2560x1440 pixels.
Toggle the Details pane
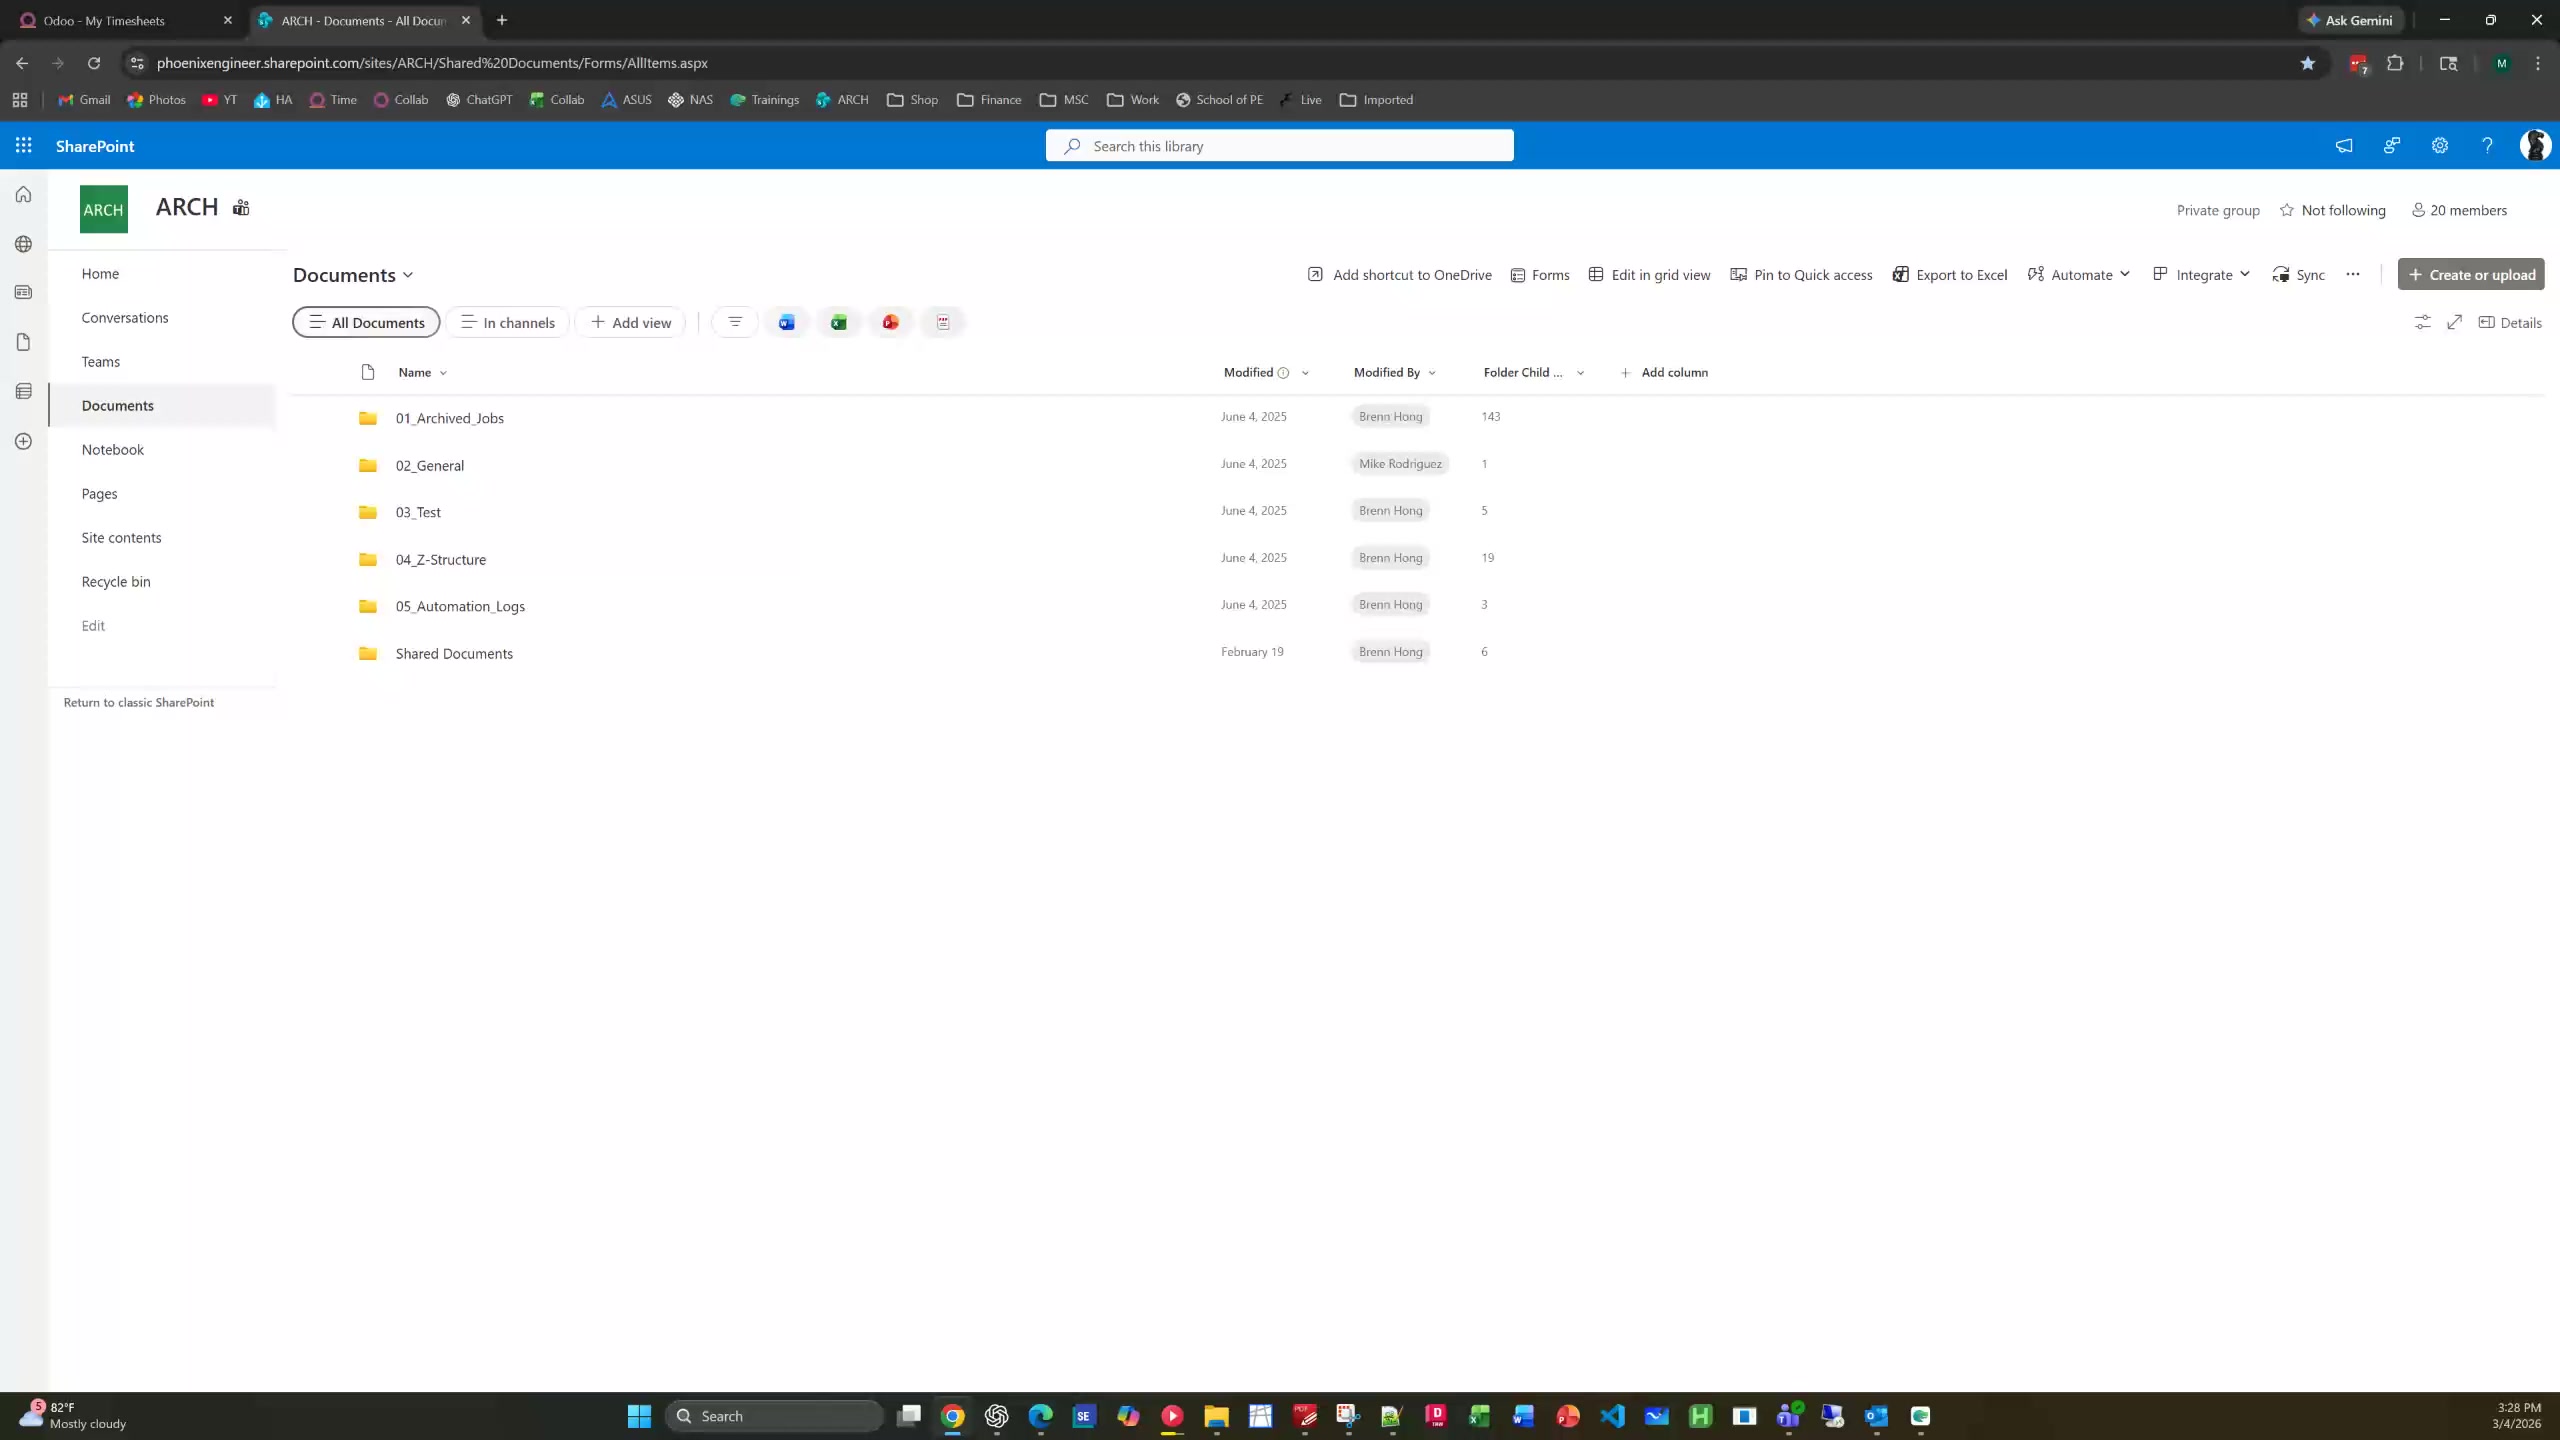point(2510,322)
